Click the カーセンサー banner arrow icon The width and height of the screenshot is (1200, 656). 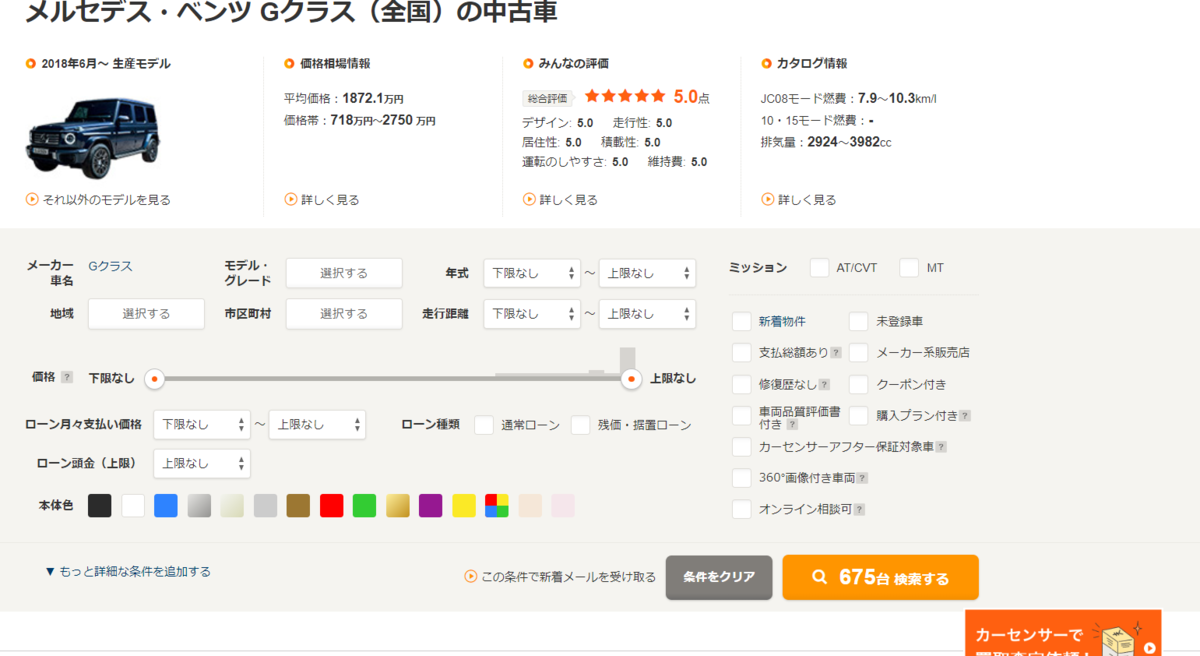(x=1150, y=647)
